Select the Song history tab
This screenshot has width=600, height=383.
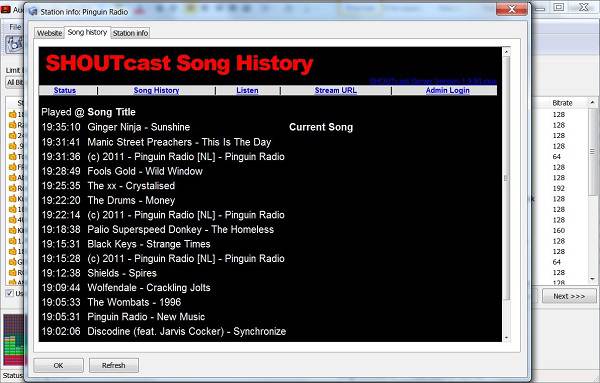coord(87,33)
